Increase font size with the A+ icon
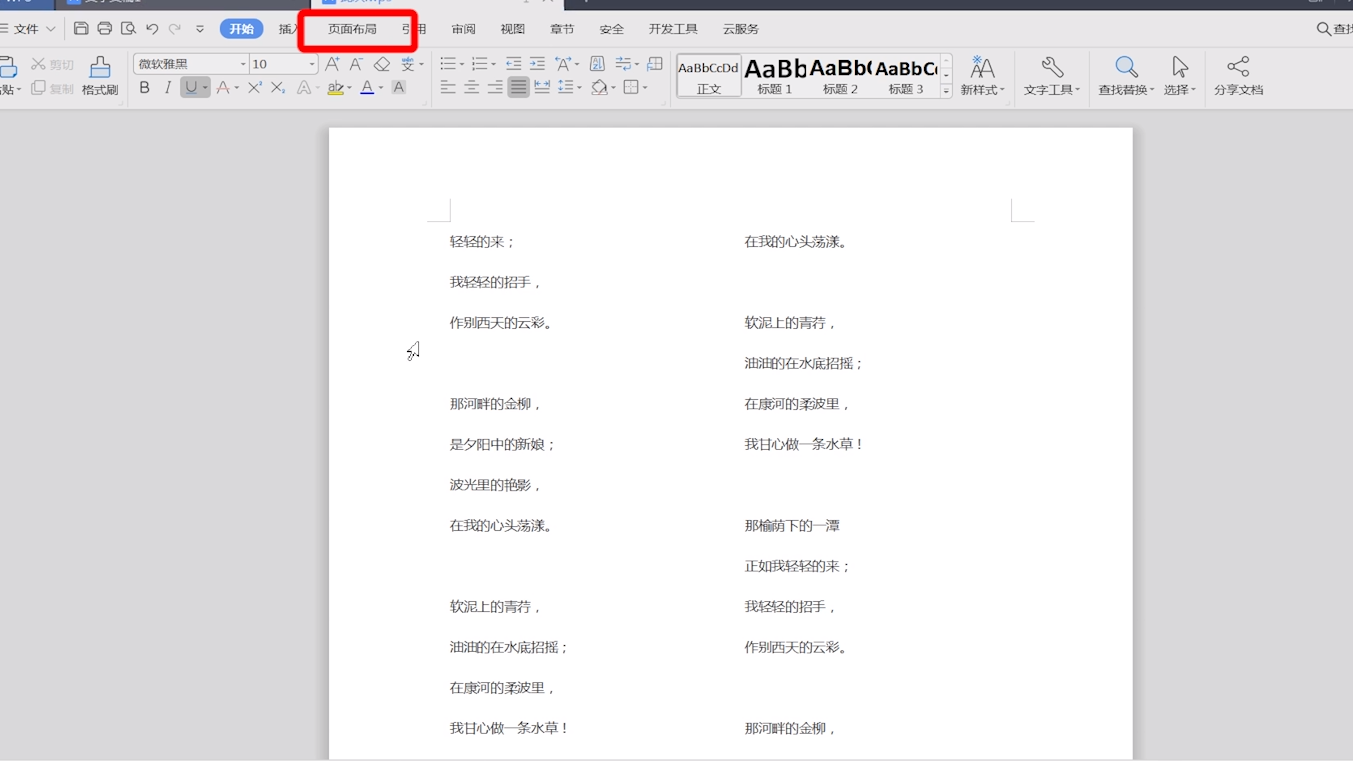Image resolution: width=1353 pixels, height=761 pixels. pyautogui.click(x=333, y=63)
